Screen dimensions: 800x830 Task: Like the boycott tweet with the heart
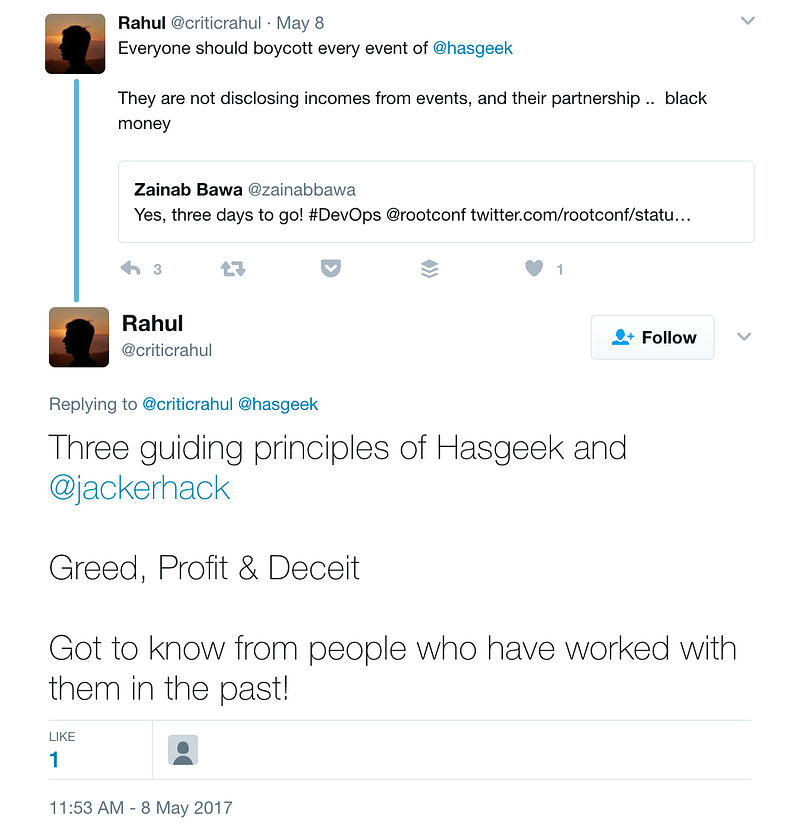click(x=534, y=268)
